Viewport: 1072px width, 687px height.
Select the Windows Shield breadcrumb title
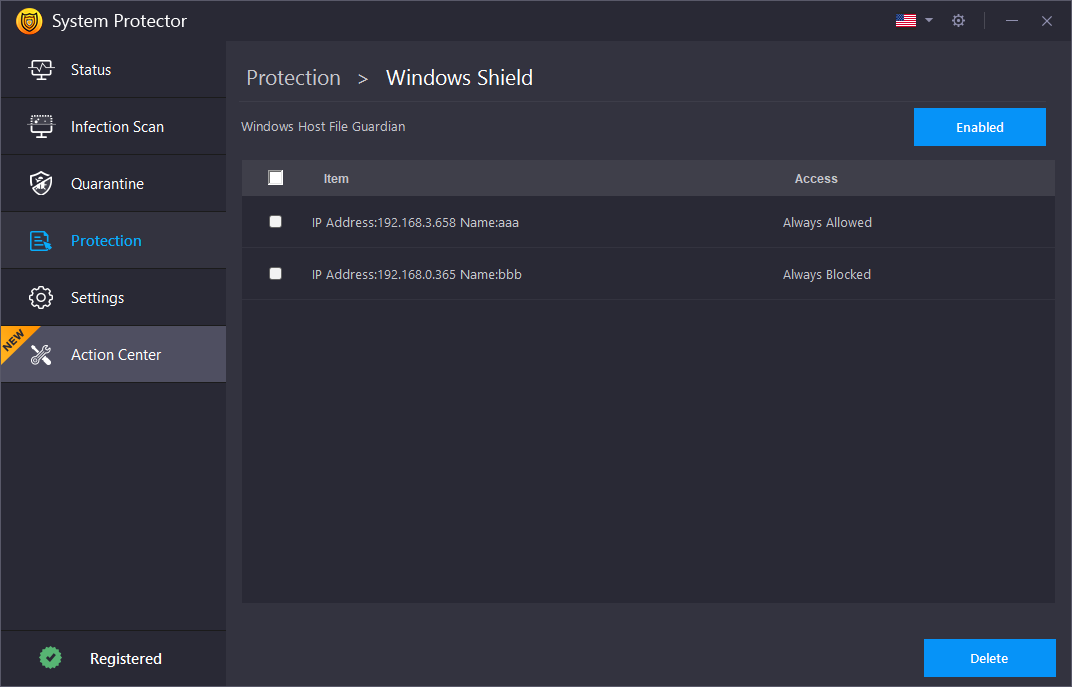coord(459,77)
